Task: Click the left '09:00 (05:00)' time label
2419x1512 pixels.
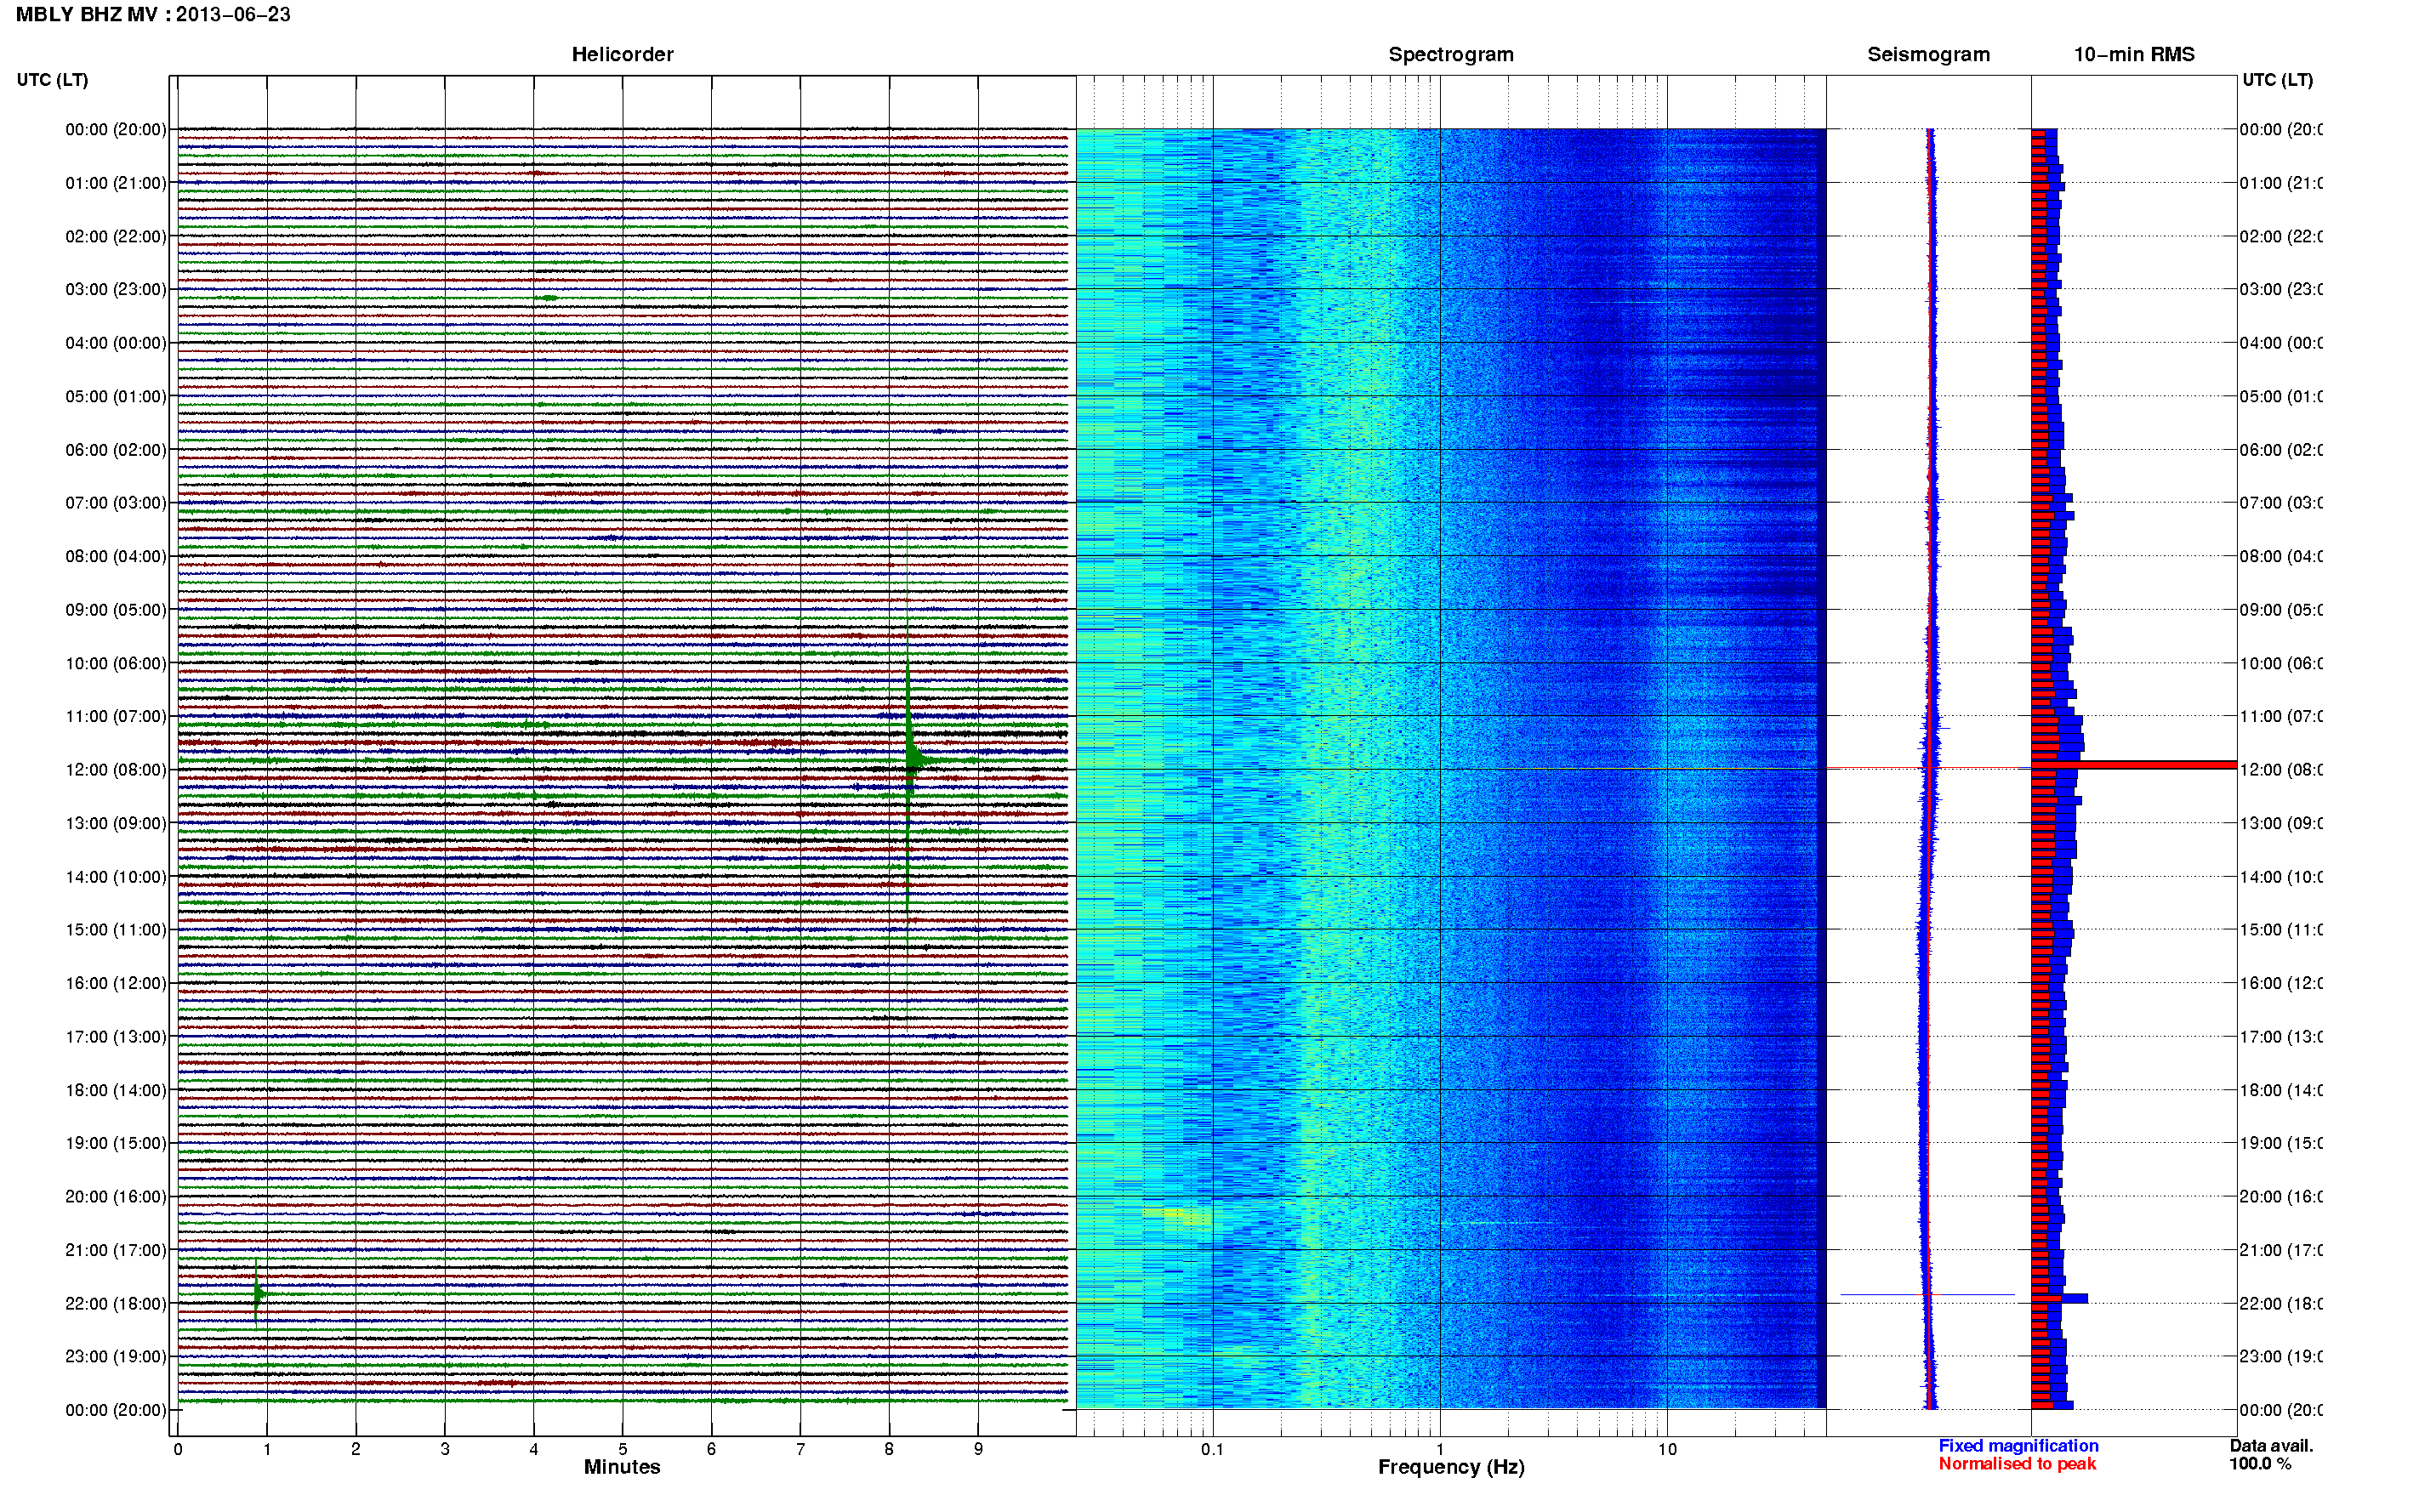Action: coord(116,609)
